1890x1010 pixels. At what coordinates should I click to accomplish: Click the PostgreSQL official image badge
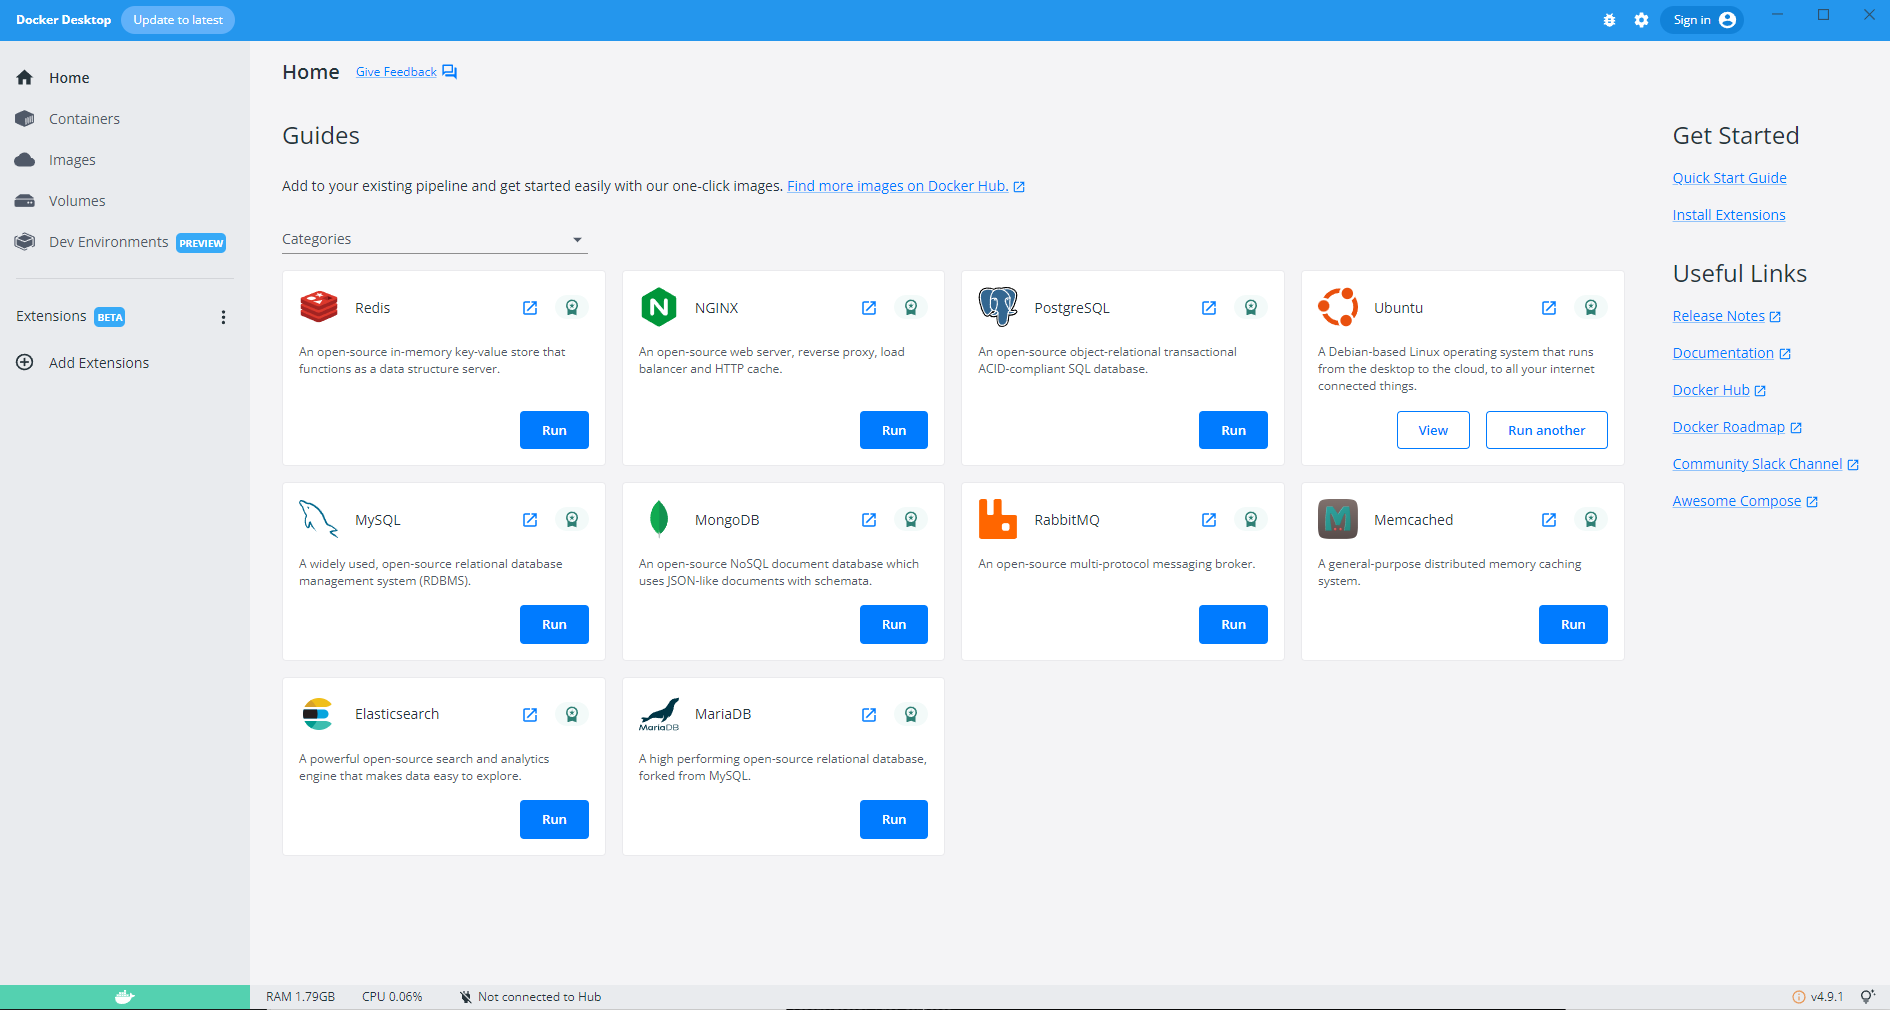tap(1251, 308)
